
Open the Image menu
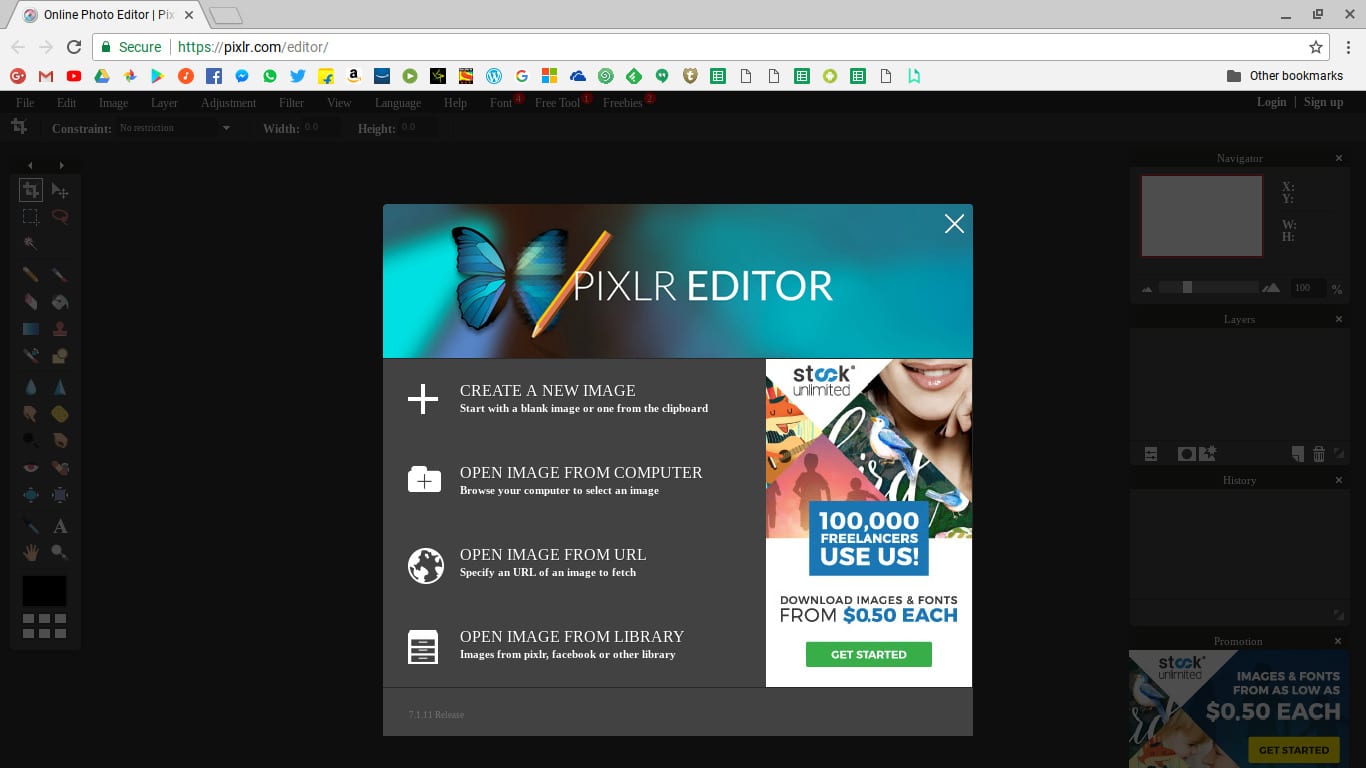point(113,103)
